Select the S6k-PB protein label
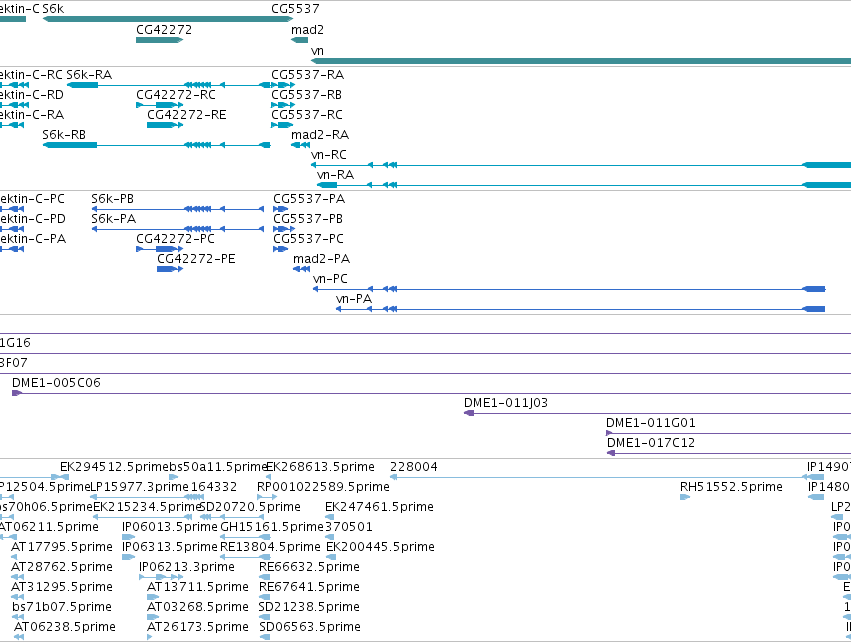 tap(112, 199)
